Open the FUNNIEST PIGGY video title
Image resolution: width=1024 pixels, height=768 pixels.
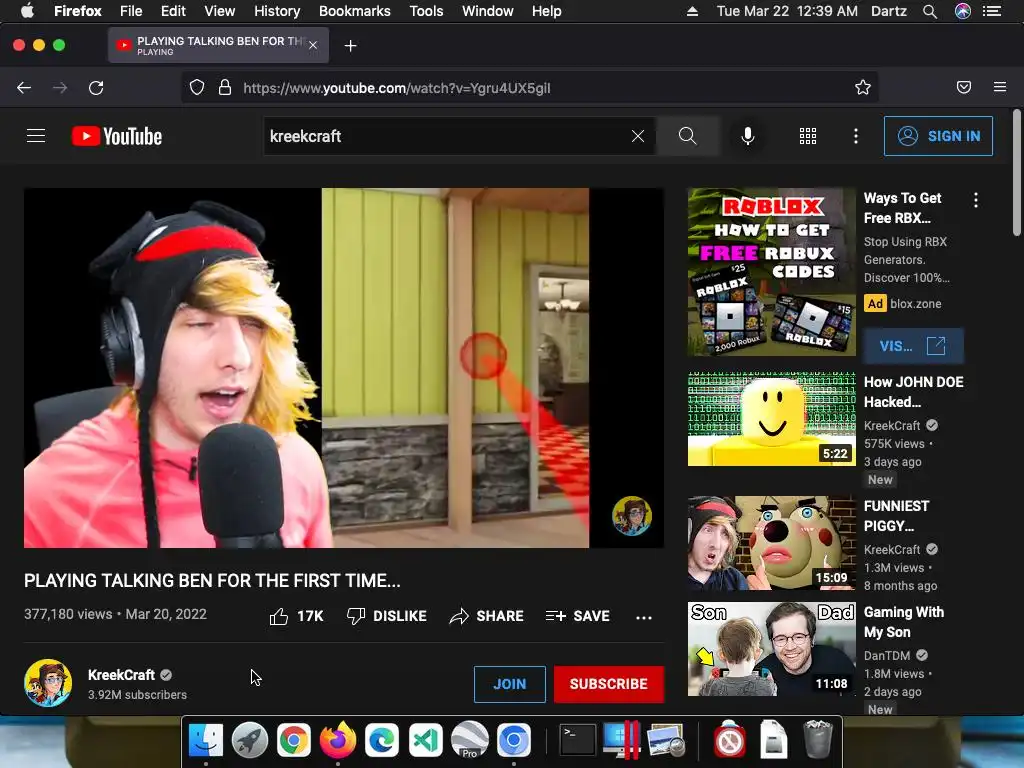(x=896, y=516)
